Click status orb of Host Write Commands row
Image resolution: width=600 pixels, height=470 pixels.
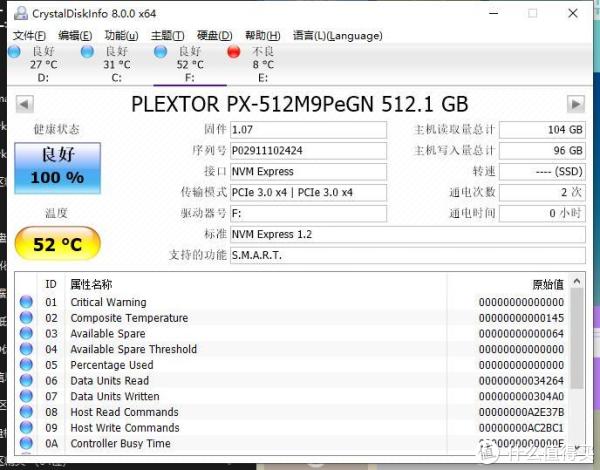point(26,428)
